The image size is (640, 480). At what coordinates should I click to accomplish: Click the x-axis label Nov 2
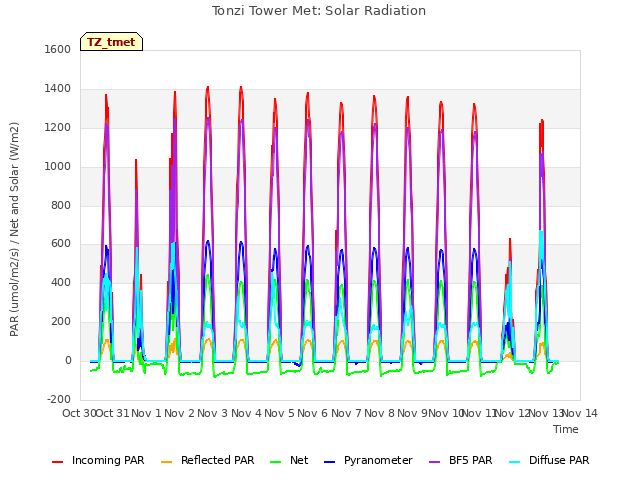click(x=180, y=413)
